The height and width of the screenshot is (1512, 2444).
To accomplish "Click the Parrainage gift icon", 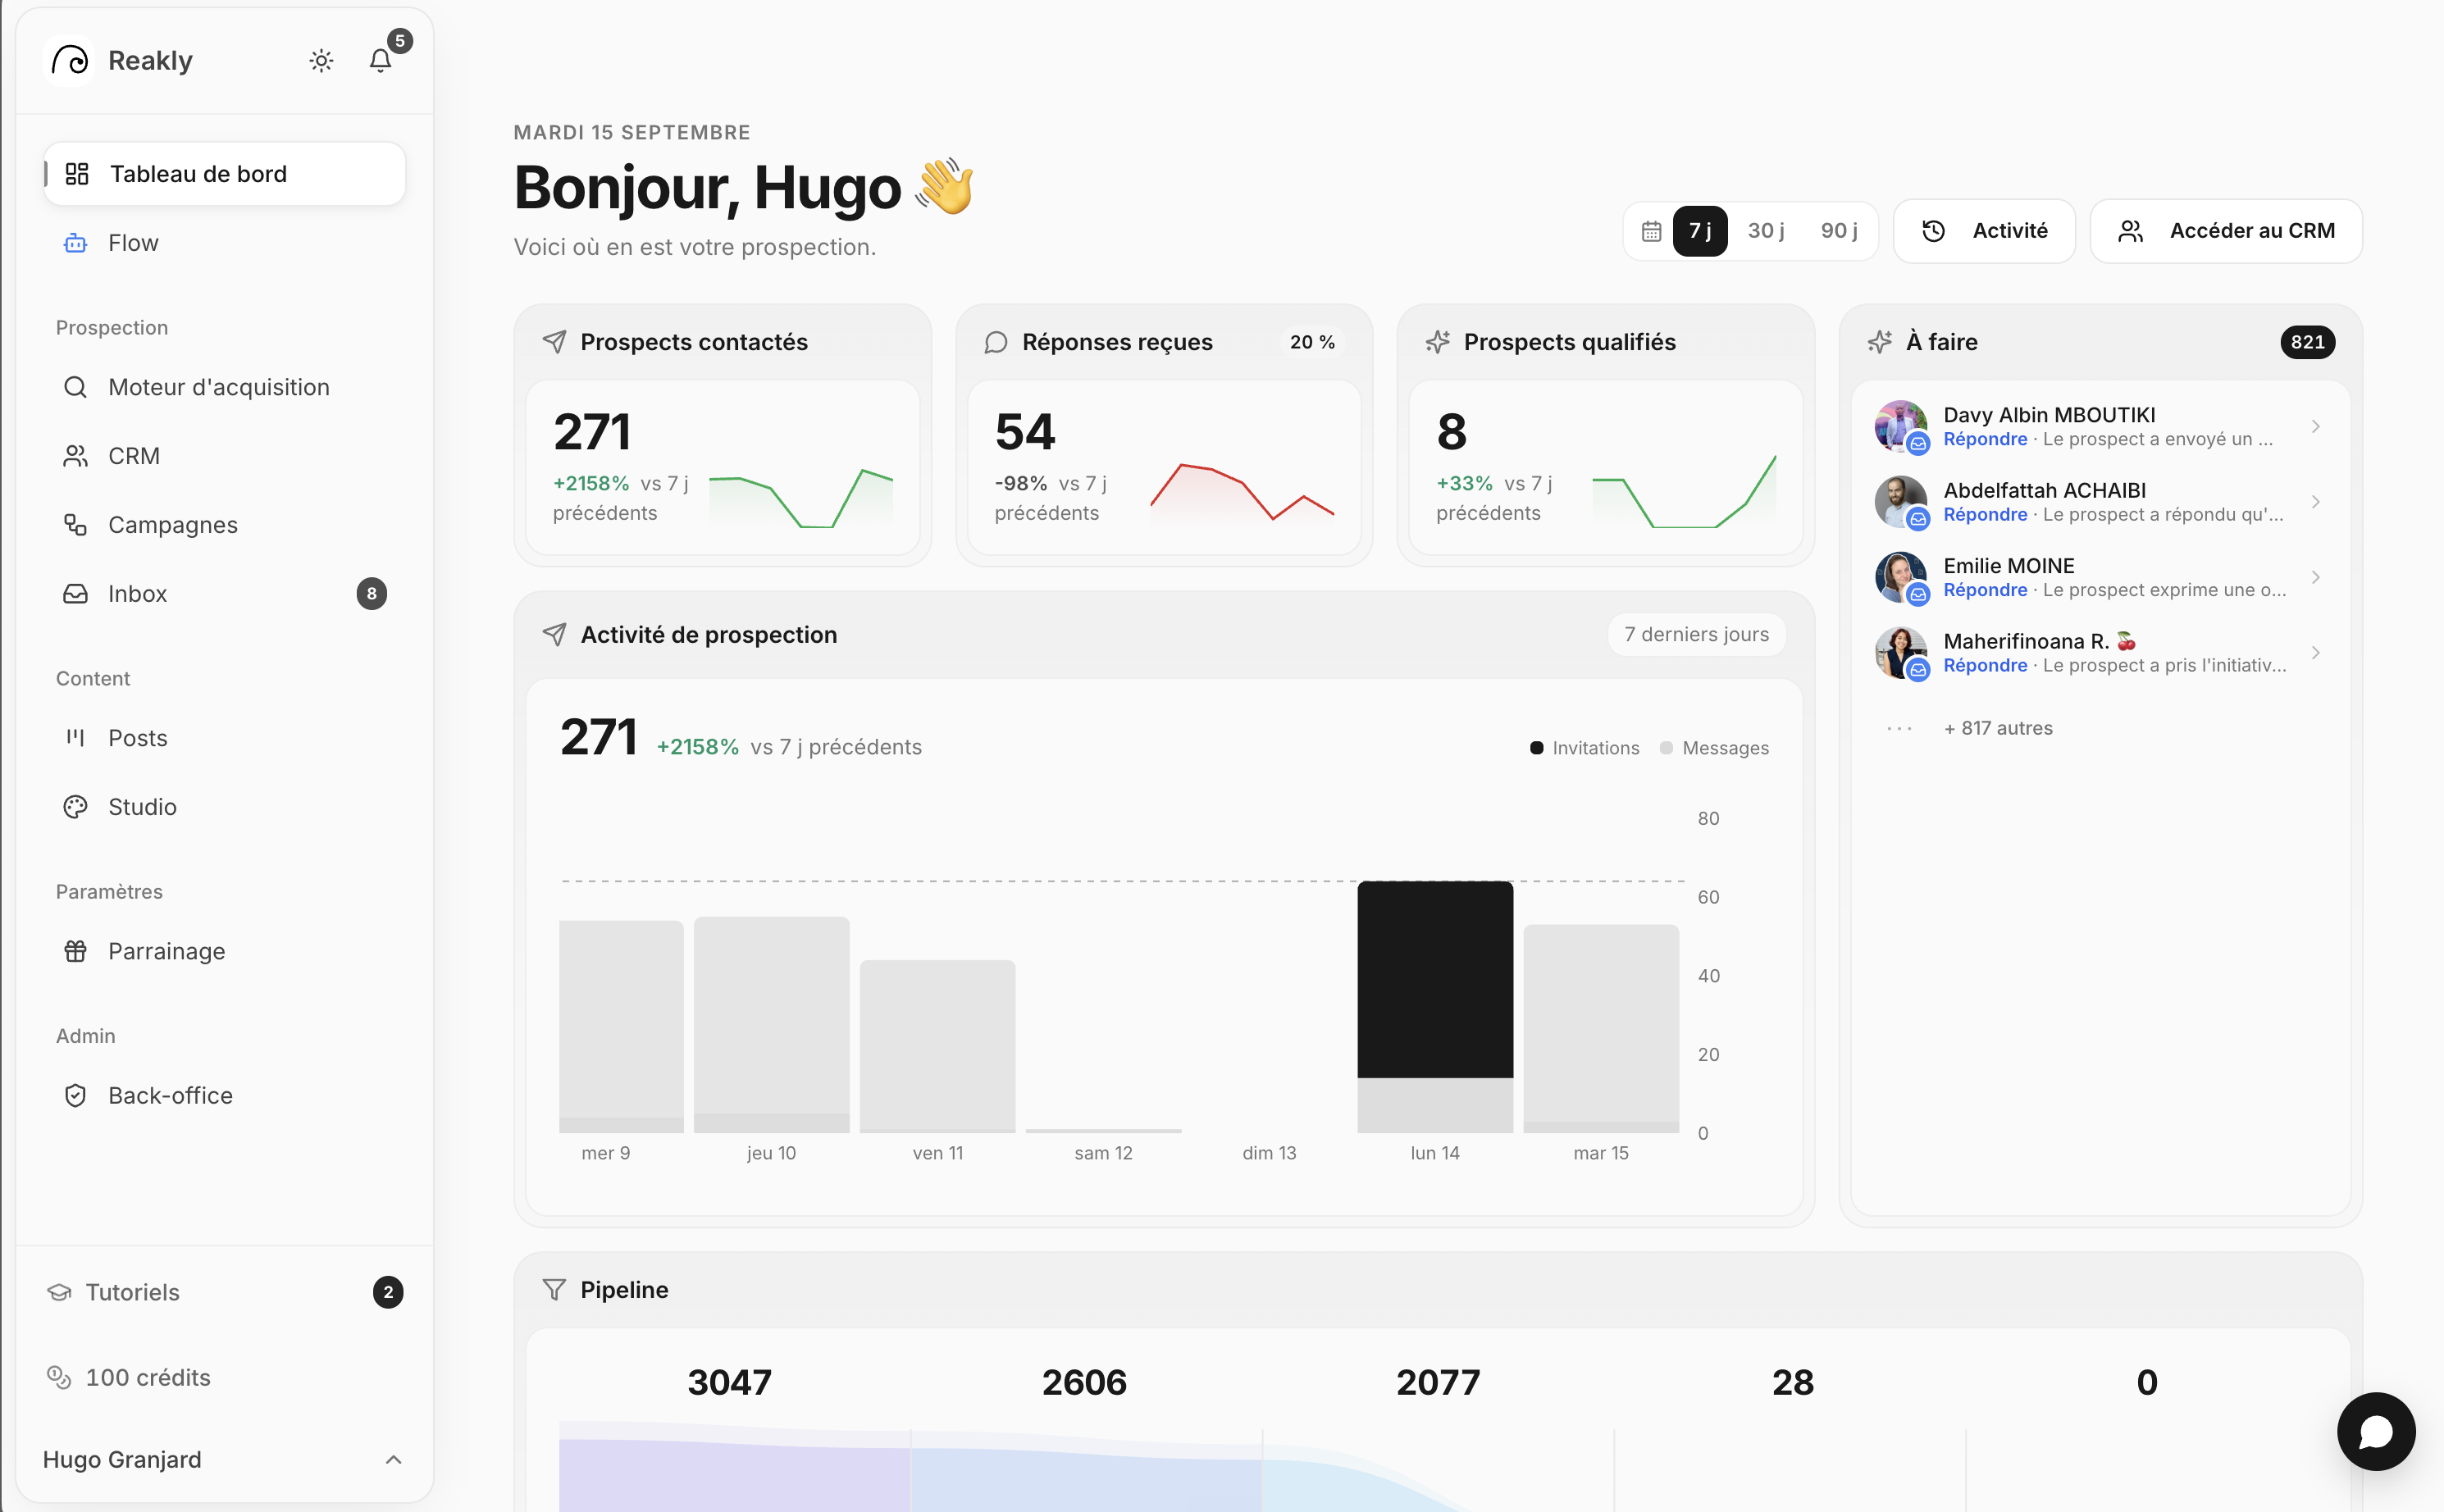I will tap(76, 951).
